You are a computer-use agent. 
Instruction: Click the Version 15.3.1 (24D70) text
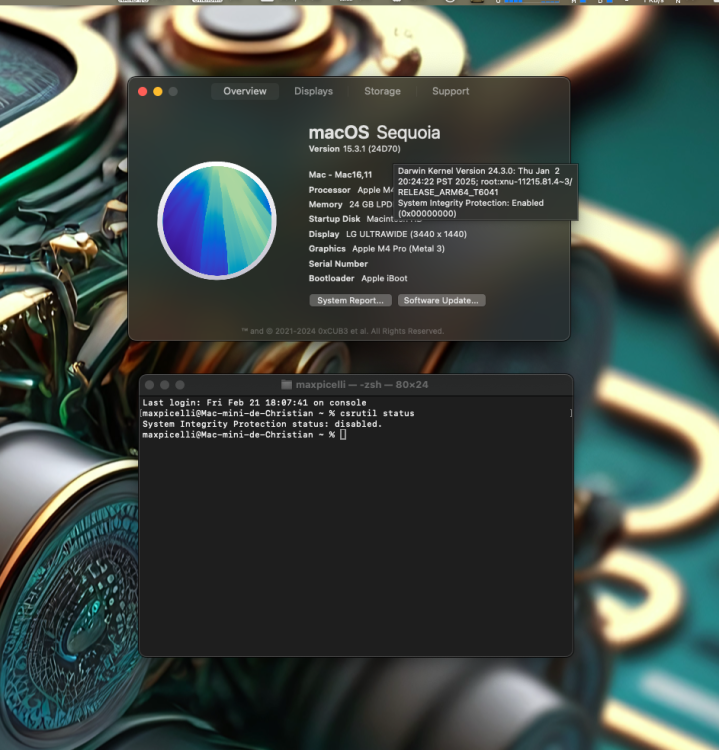354,149
